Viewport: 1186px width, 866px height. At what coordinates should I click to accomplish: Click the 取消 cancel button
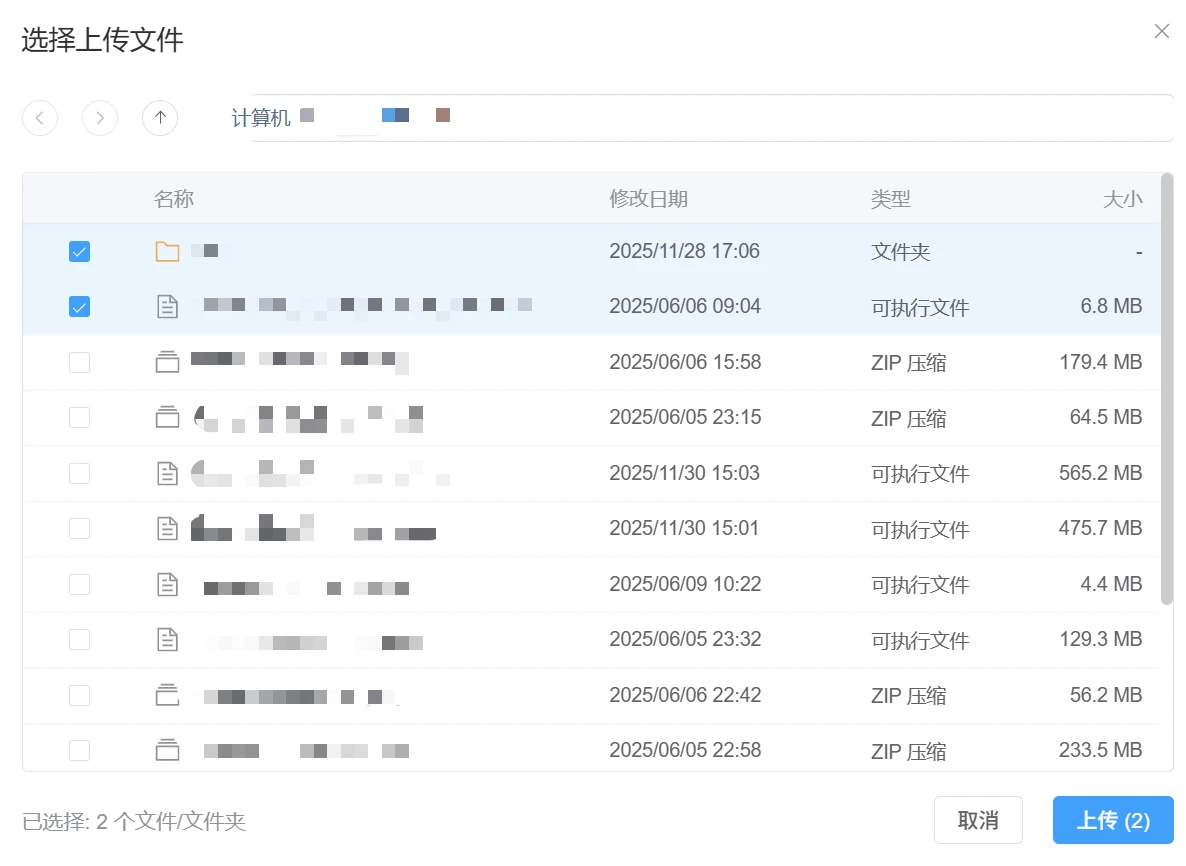[978, 820]
